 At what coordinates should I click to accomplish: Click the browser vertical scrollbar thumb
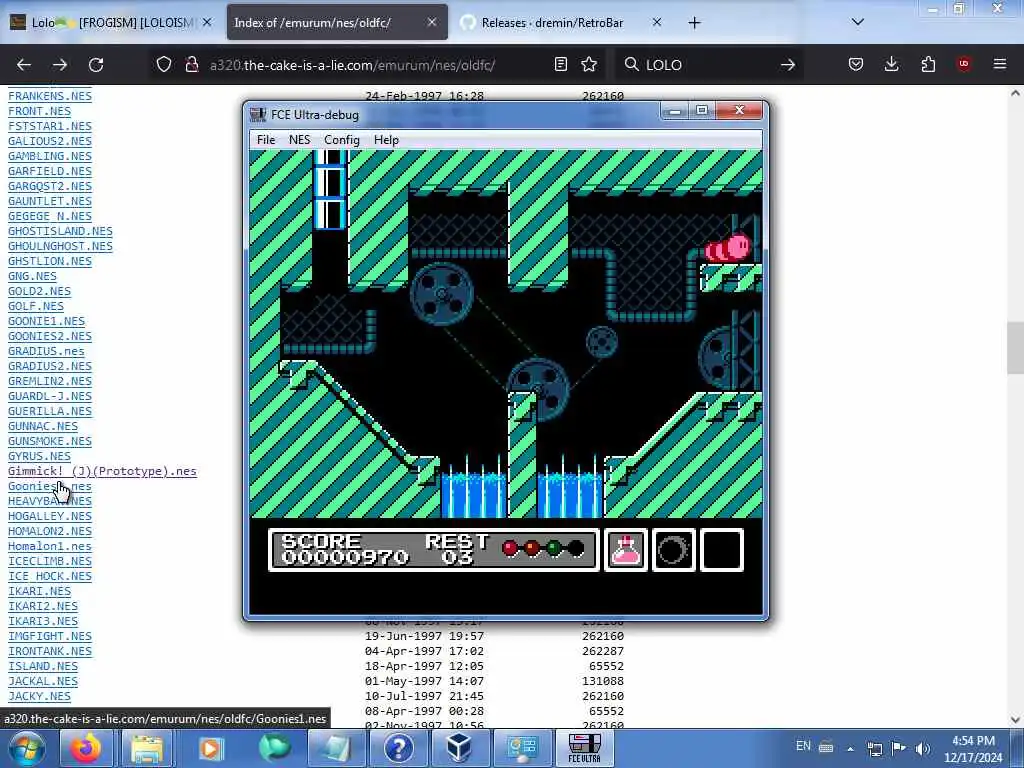pyautogui.click(x=1015, y=347)
